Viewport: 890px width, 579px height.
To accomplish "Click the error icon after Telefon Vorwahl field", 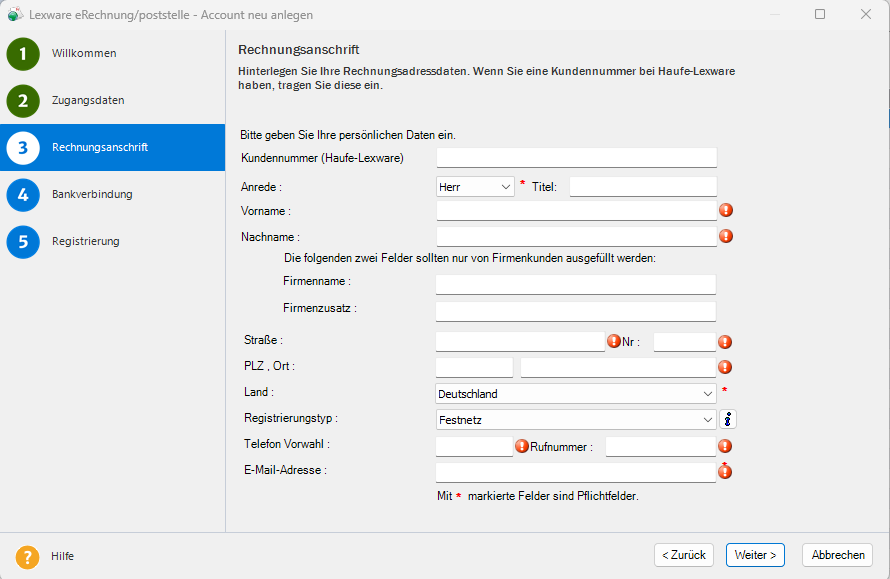I will pyautogui.click(x=522, y=446).
